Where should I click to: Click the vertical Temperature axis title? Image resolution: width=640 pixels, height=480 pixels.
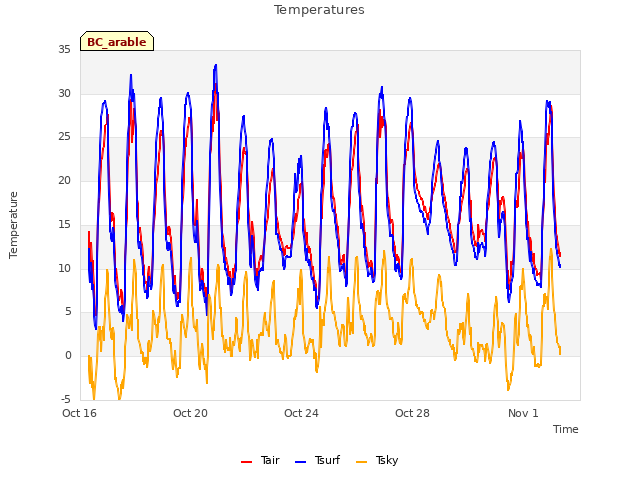13,225
